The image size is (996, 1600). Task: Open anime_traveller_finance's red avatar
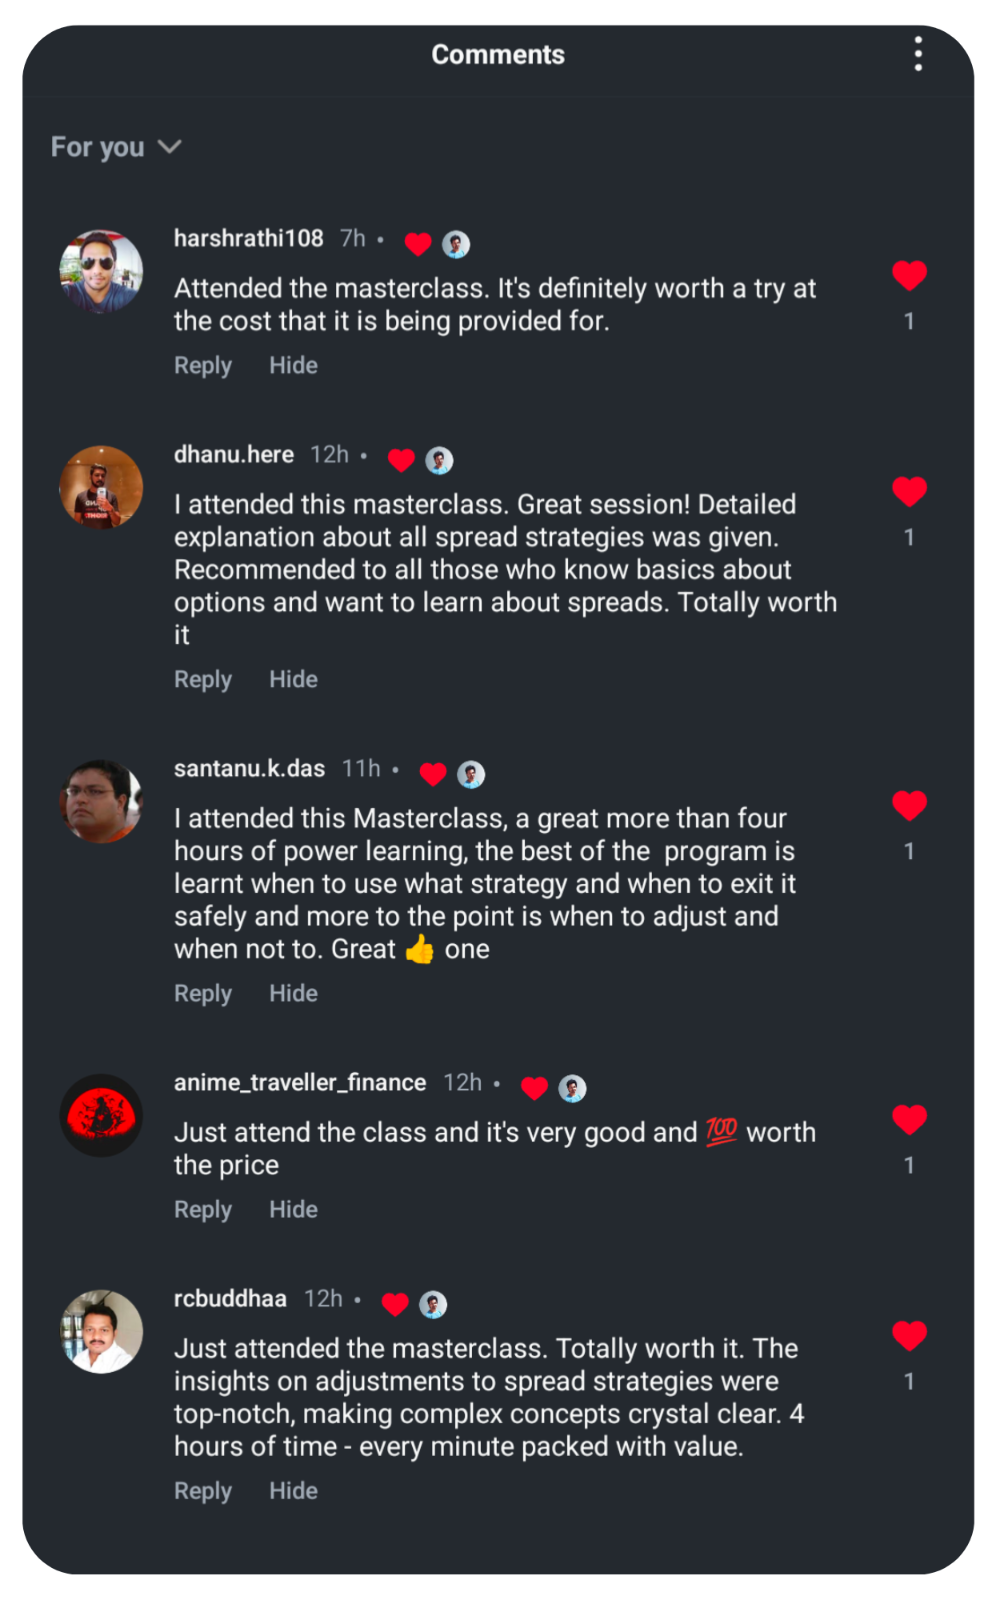coord(101,1115)
